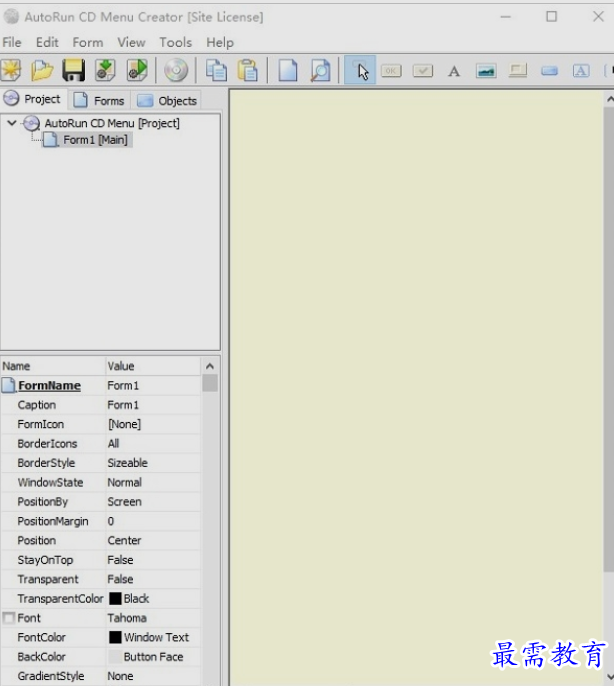
Task: Click the Open Project folder icon
Action: click(42, 71)
